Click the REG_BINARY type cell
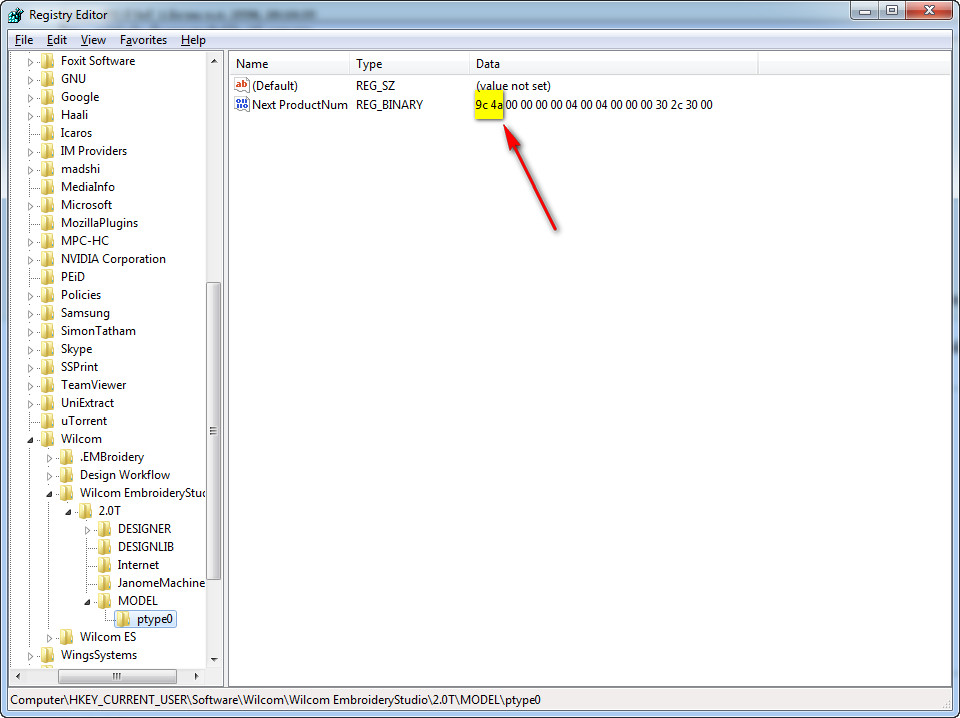Image resolution: width=960 pixels, height=718 pixels. coord(389,105)
